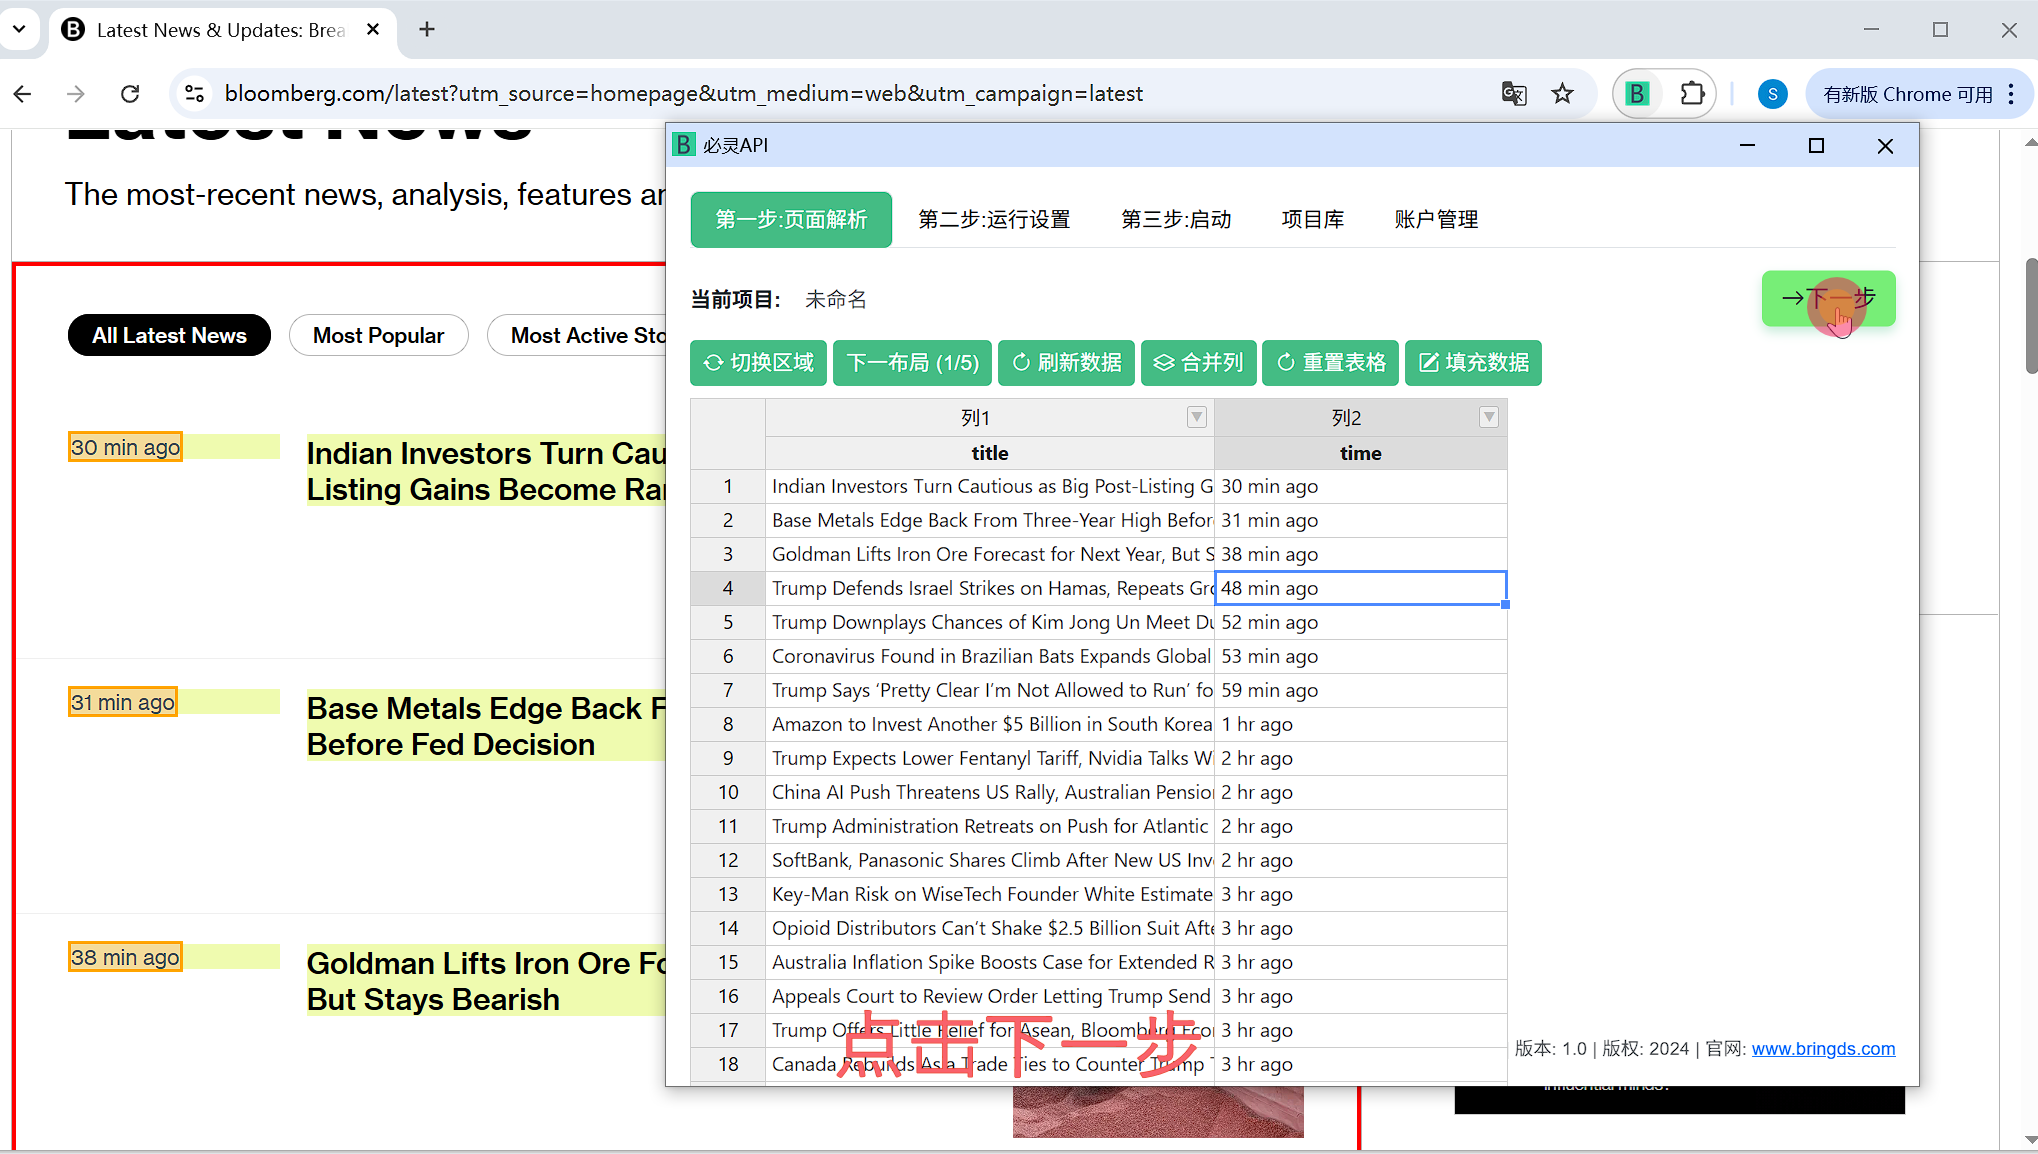Select the 48 min ago cell in row 4
The width and height of the screenshot is (2038, 1154).
[x=1360, y=588]
